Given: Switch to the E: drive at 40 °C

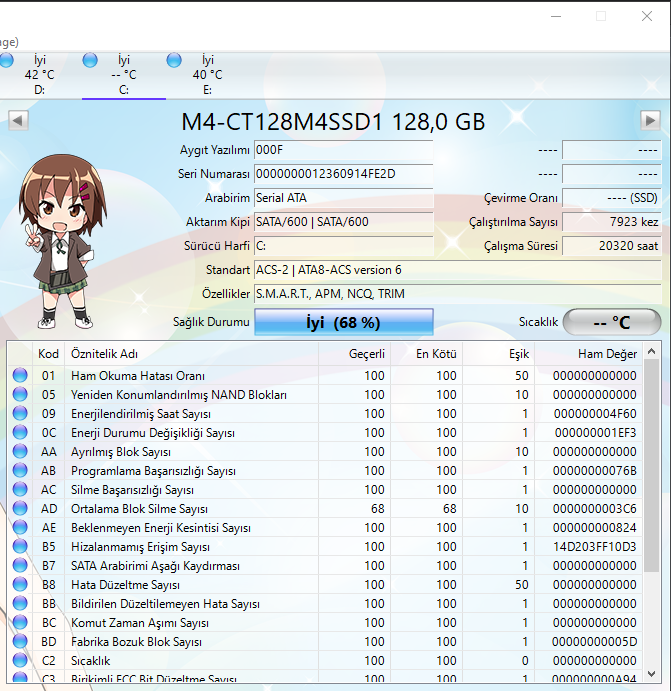Looking at the screenshot, I should pos(207,75).
